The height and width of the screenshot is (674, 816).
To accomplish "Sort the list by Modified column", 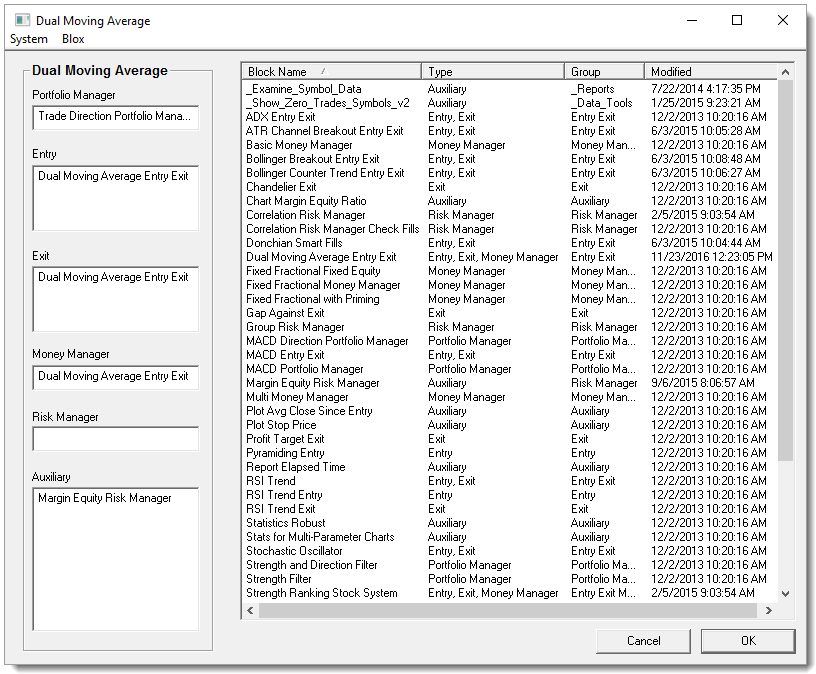I will (x=700, y=71).
